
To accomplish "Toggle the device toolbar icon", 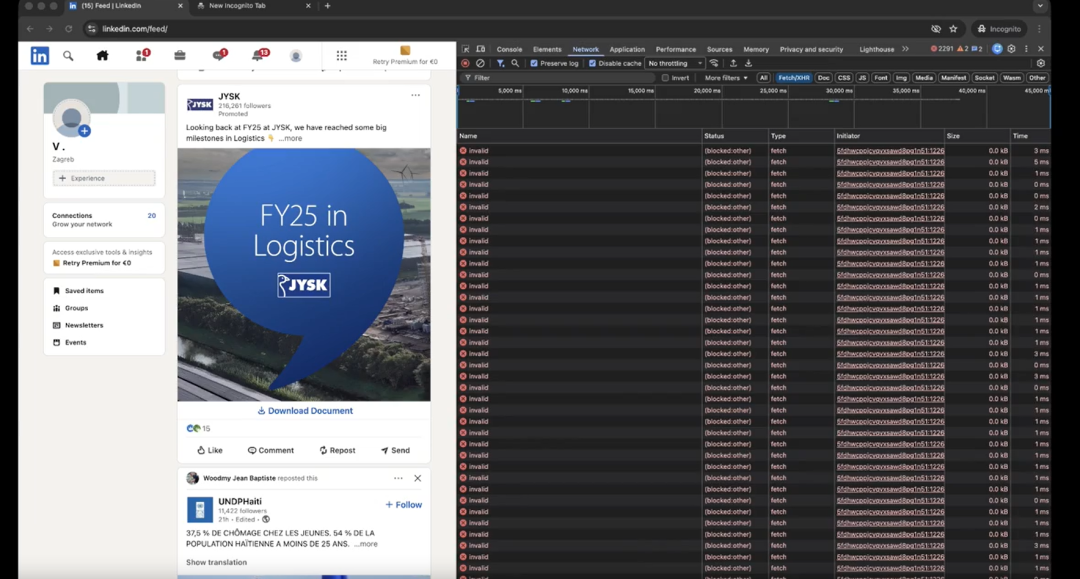I will pyautogui.click(x=481, y=49).
